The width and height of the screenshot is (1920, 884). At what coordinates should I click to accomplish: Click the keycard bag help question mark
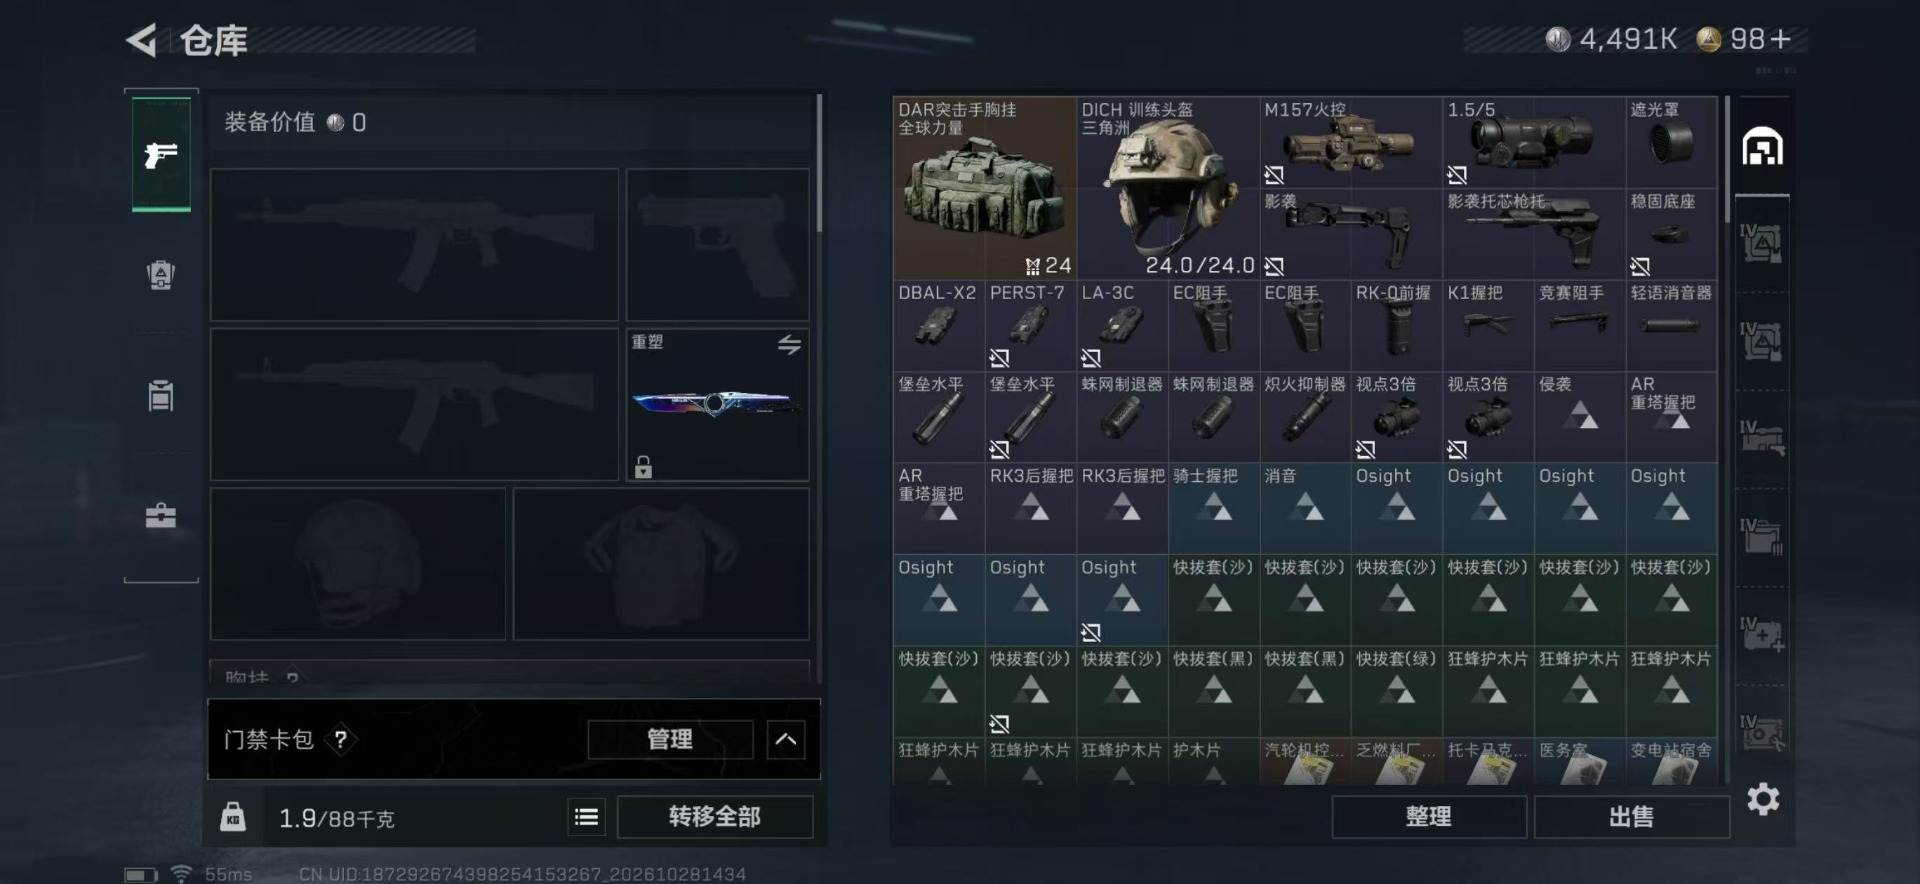[340, 740]
